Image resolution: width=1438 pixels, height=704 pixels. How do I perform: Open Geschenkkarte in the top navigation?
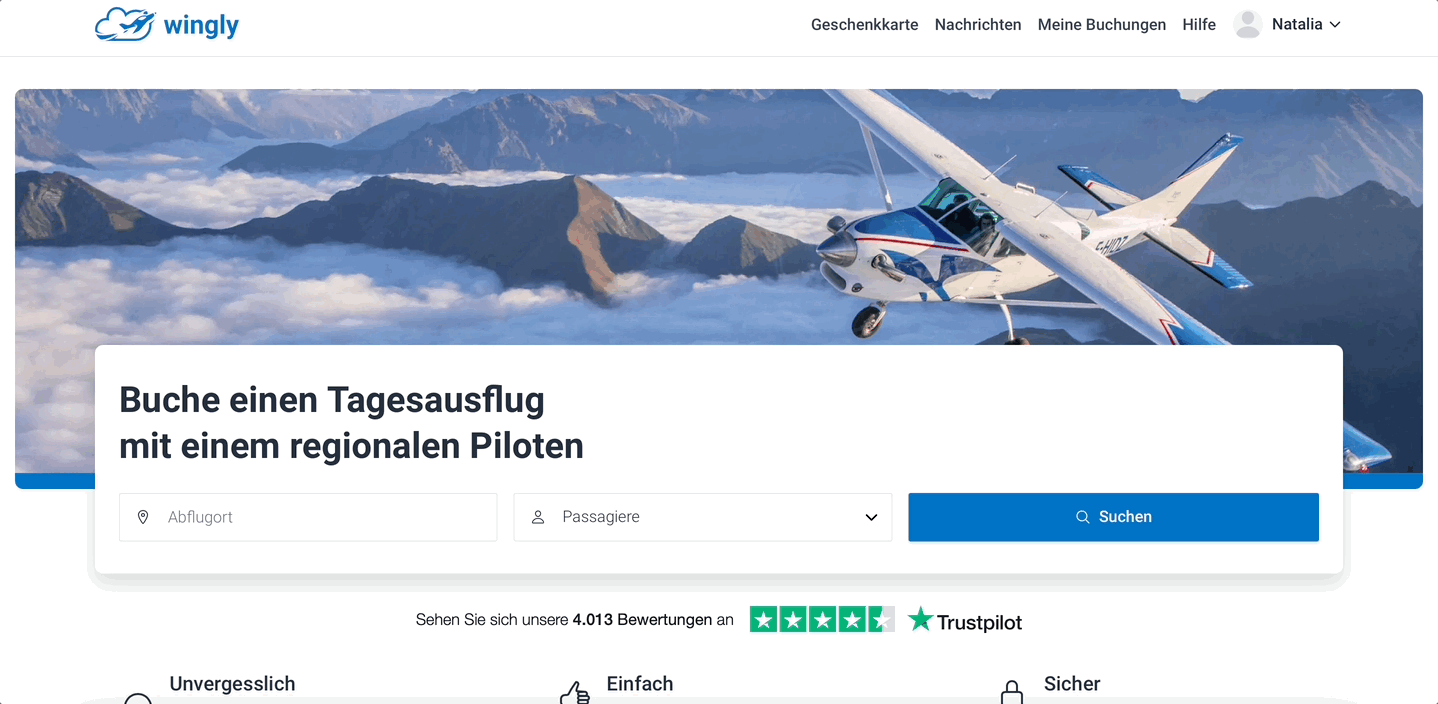pyautogui.click(x=865, y=25)
